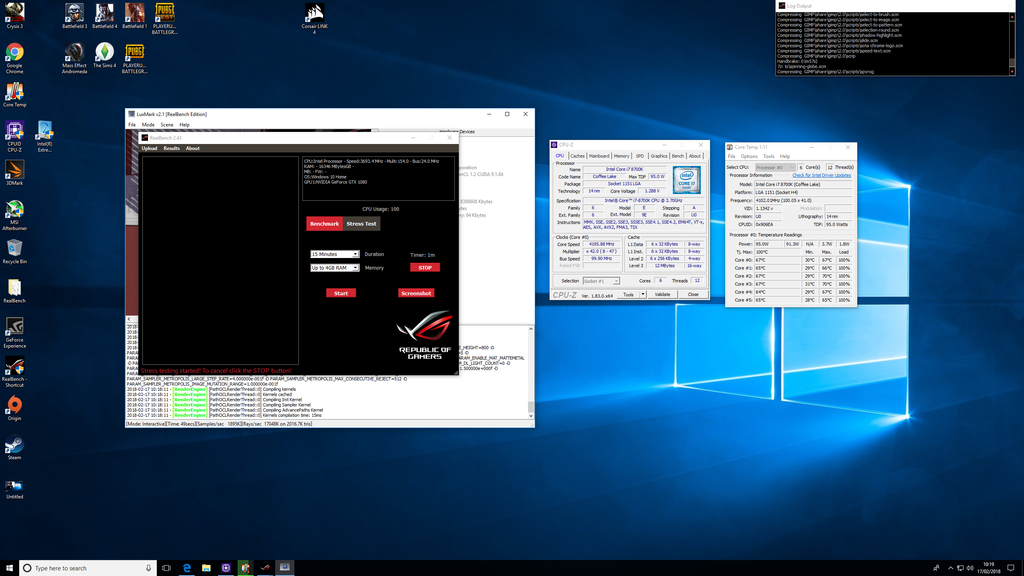Viewport: 1024px width, 576px height.
Task: Click the Check for Intel Driver Updates link
Action: [x=821, y=175]
